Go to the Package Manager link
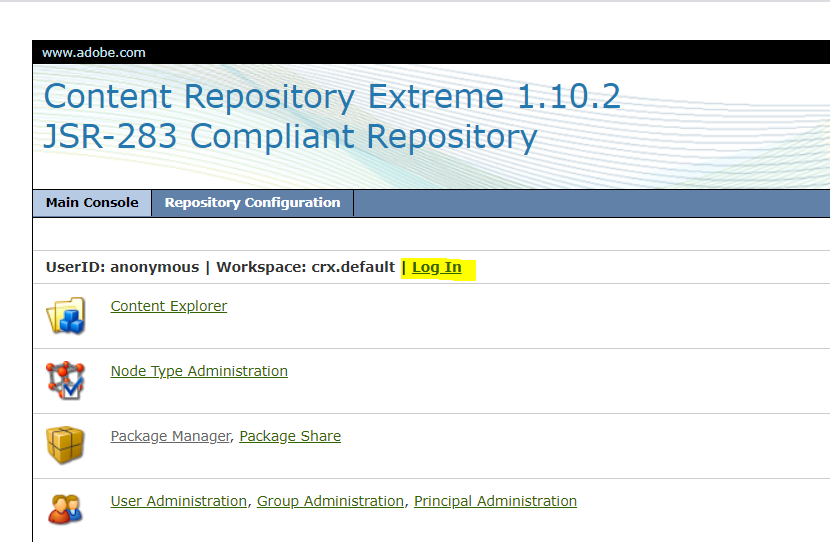The width and height of the screenshot is (830, 542). 170,436
